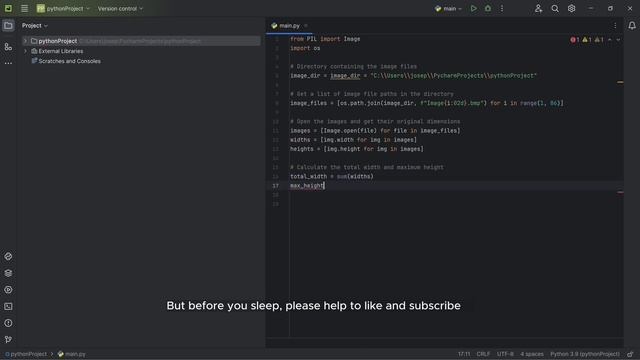Click the error stripe mark near line 17
The image size is (640, 360).
[620, 192]
